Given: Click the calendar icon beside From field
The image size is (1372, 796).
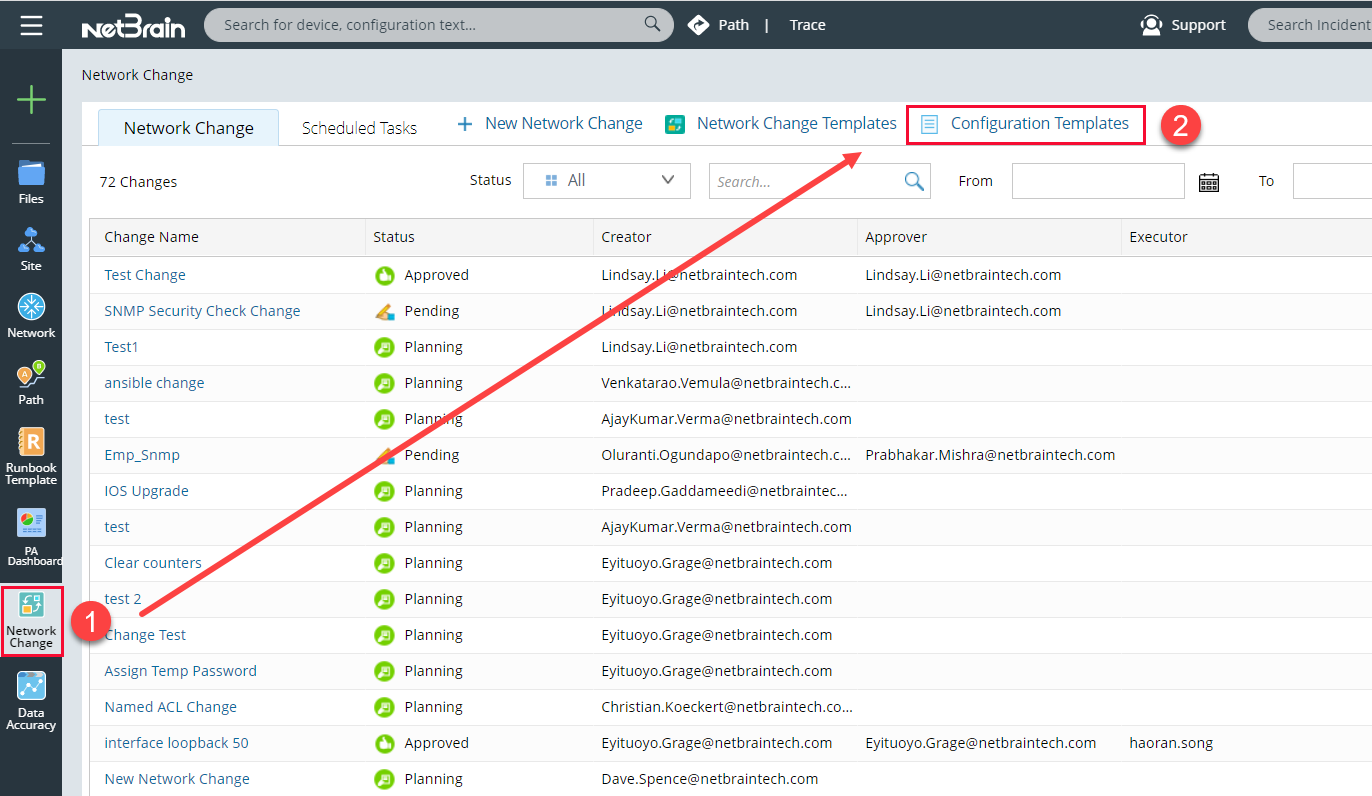Looking at the screenshot, I should click(x=1208, y=182).
